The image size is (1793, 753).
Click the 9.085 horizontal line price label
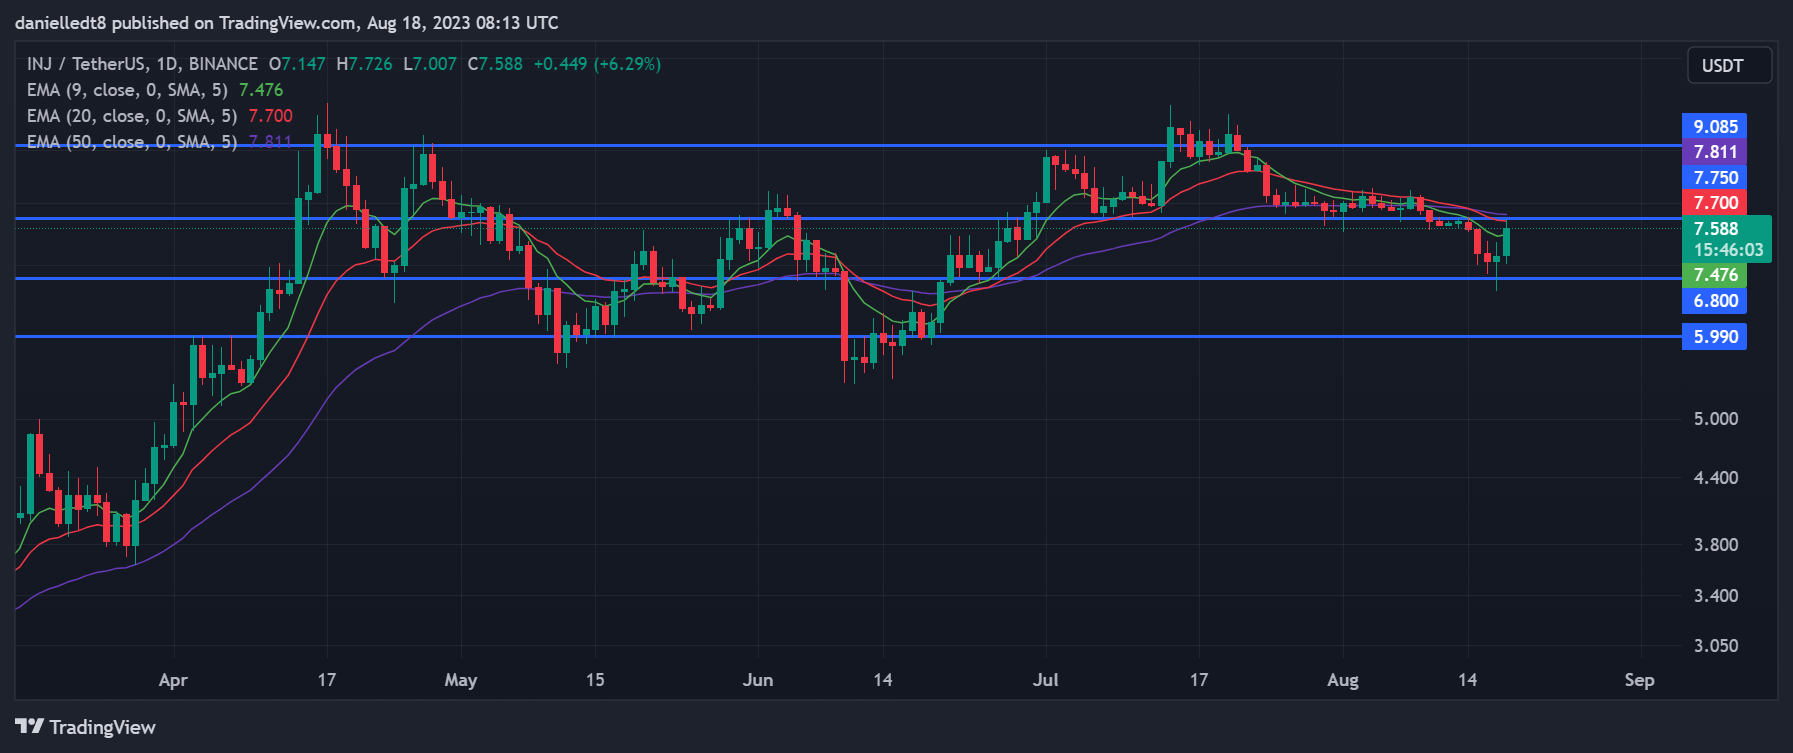1715,126
